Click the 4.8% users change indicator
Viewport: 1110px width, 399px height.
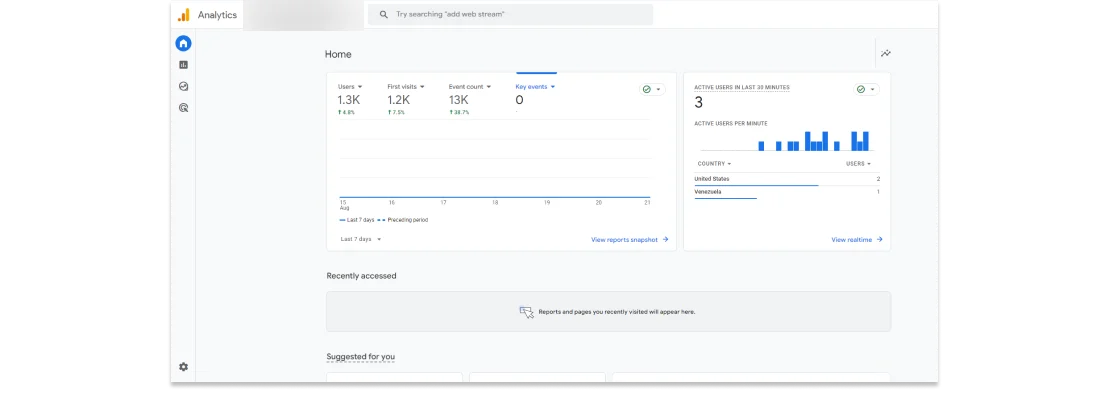tap(345, 112)
